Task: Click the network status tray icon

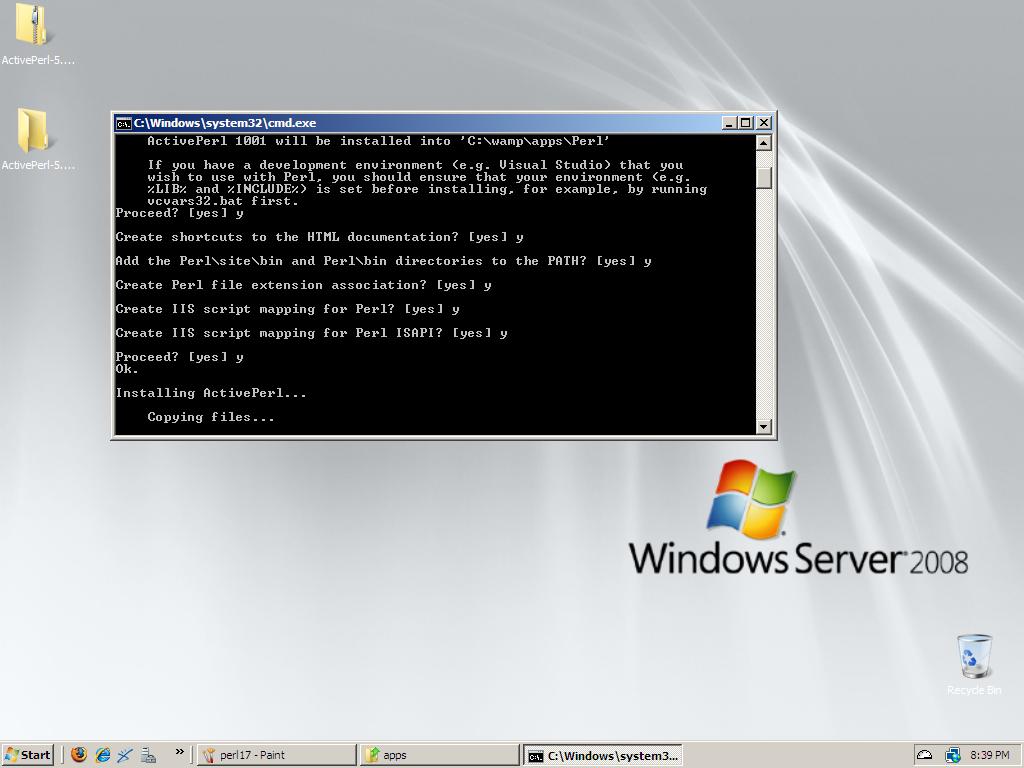Action: (x=952, y=755)
